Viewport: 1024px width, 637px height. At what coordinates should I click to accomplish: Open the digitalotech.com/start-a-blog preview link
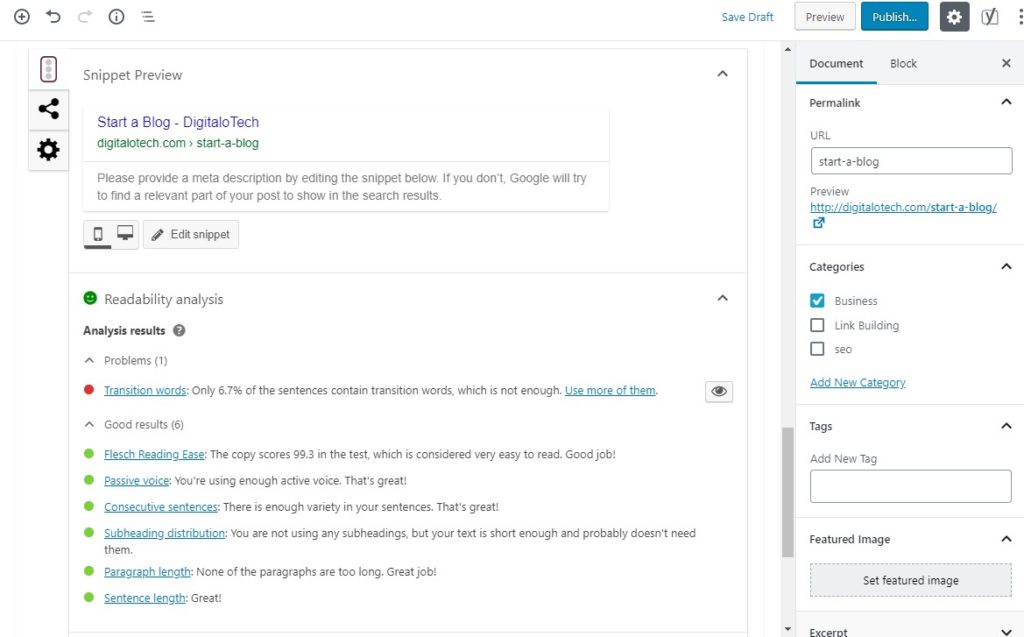pos(903,207)
